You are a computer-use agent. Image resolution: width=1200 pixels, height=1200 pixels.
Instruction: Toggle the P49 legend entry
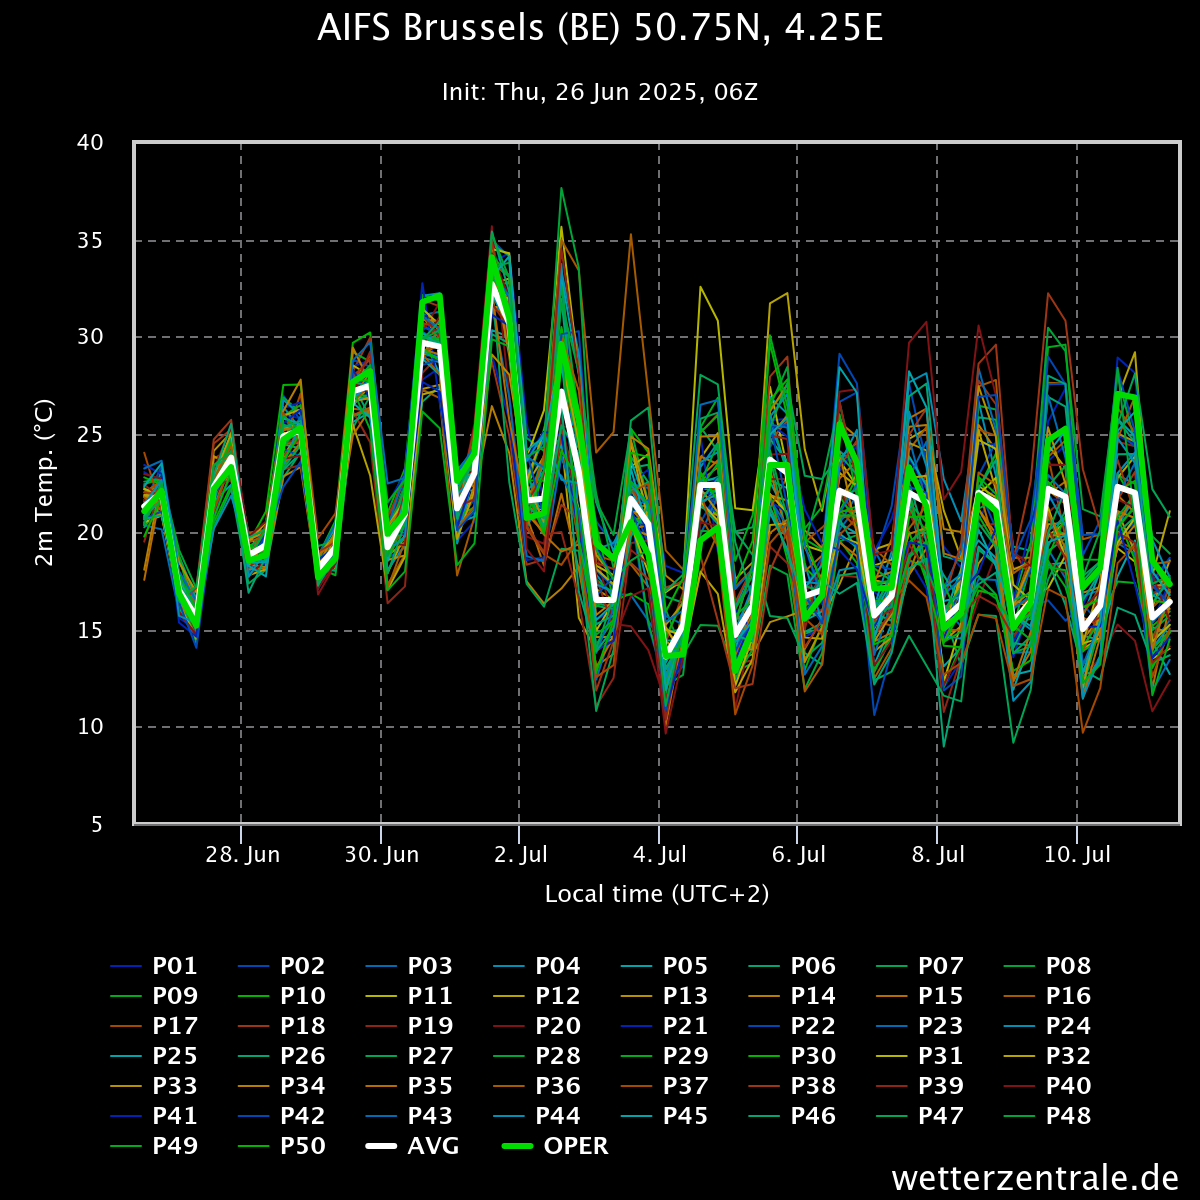[154, 1146]
